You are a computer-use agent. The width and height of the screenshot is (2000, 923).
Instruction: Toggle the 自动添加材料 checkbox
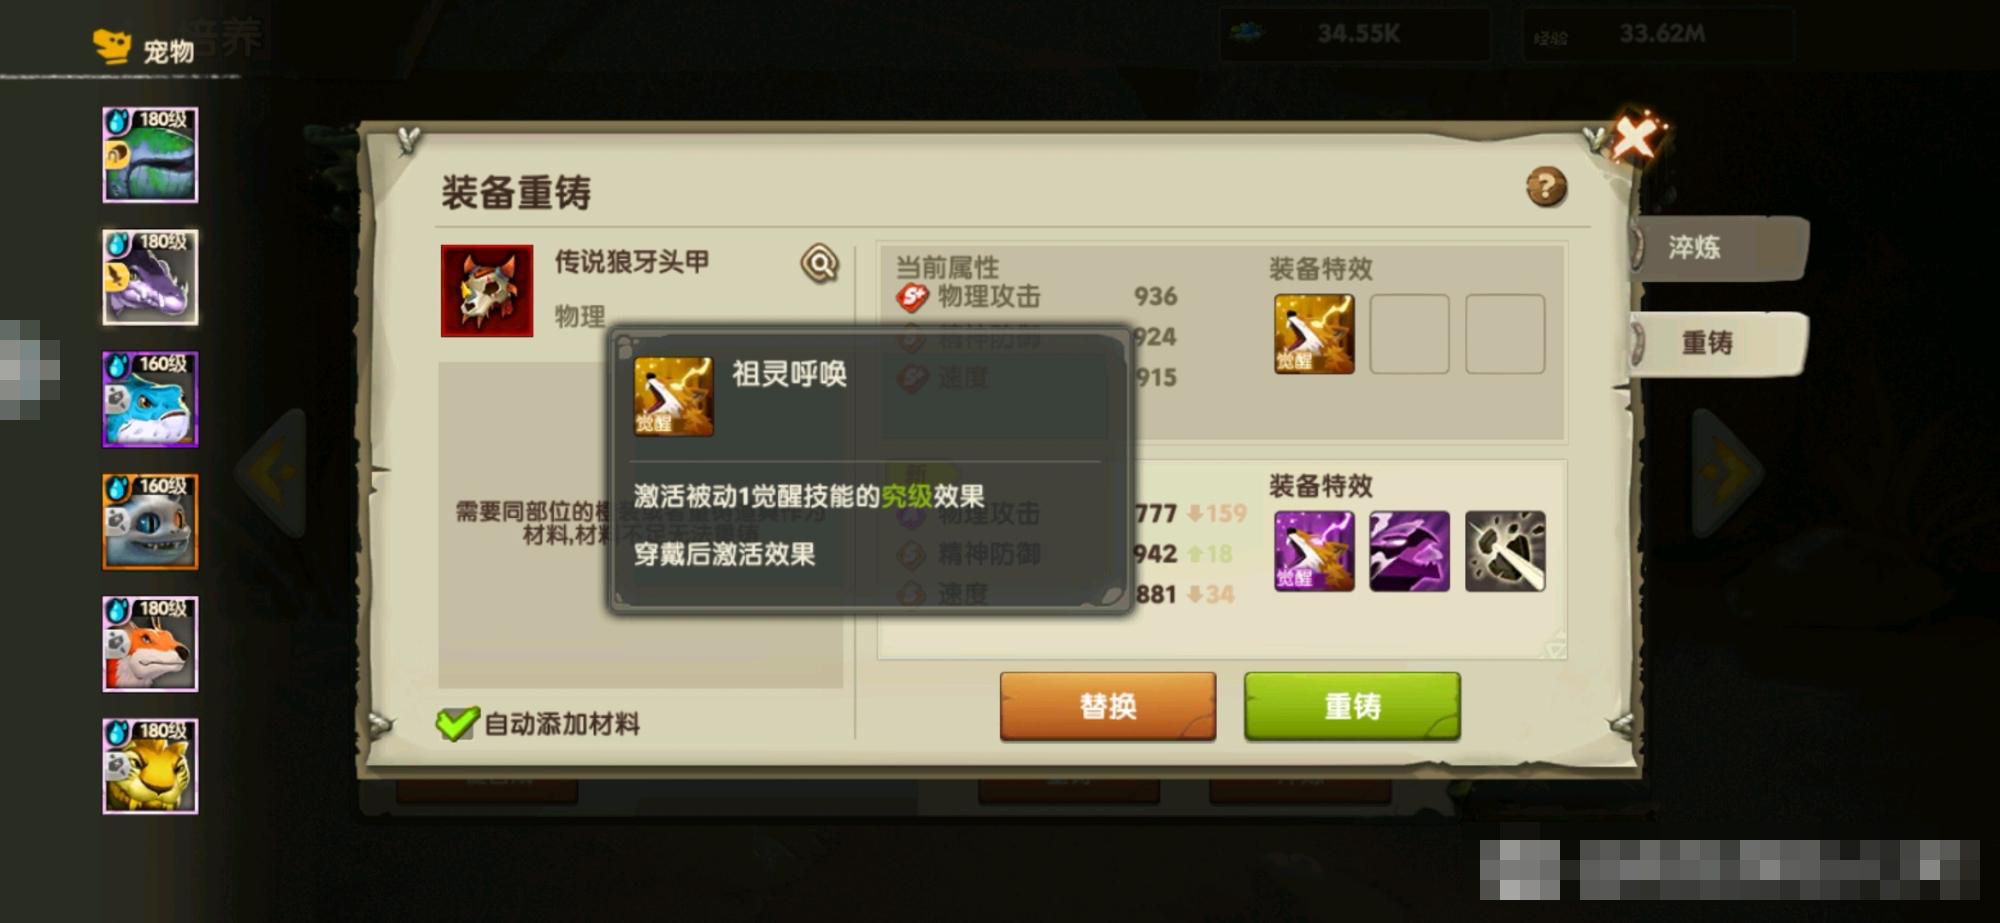click(x=457, y=723)
